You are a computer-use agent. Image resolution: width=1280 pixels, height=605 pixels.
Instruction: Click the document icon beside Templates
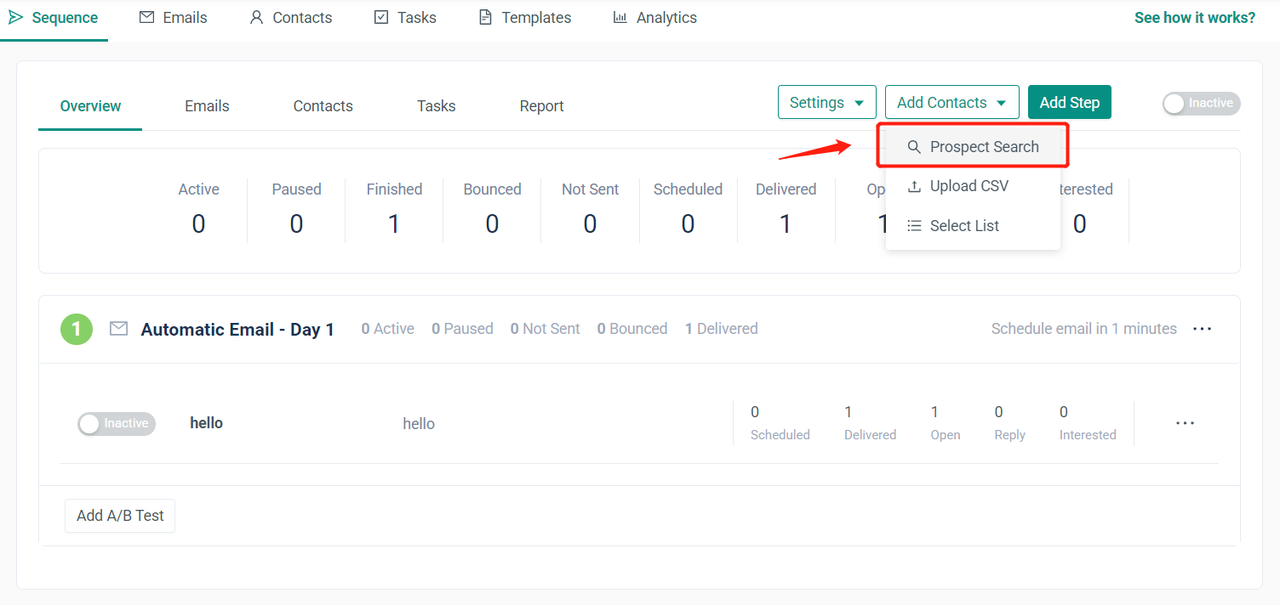click(x=486, y=17)
